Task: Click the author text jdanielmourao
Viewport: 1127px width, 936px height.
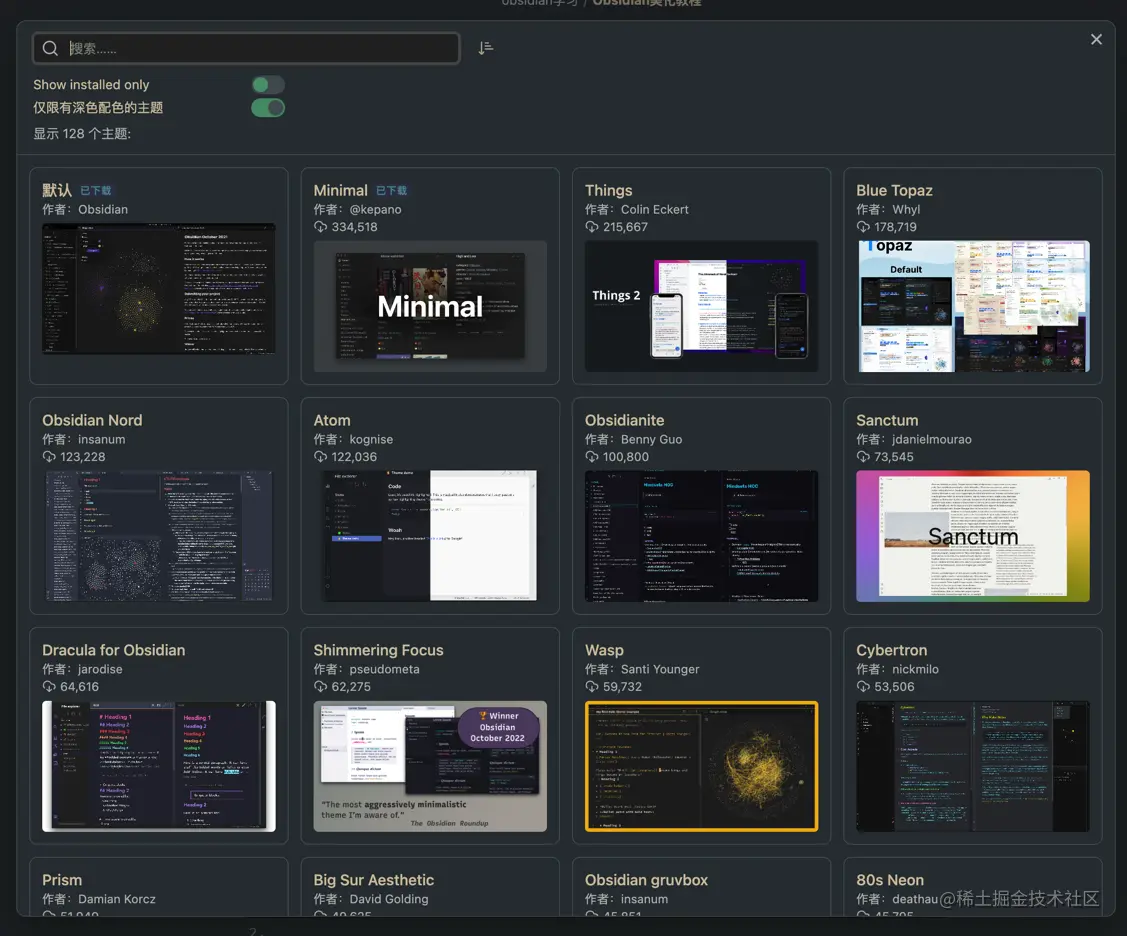Action: click(x=932, y=440)
